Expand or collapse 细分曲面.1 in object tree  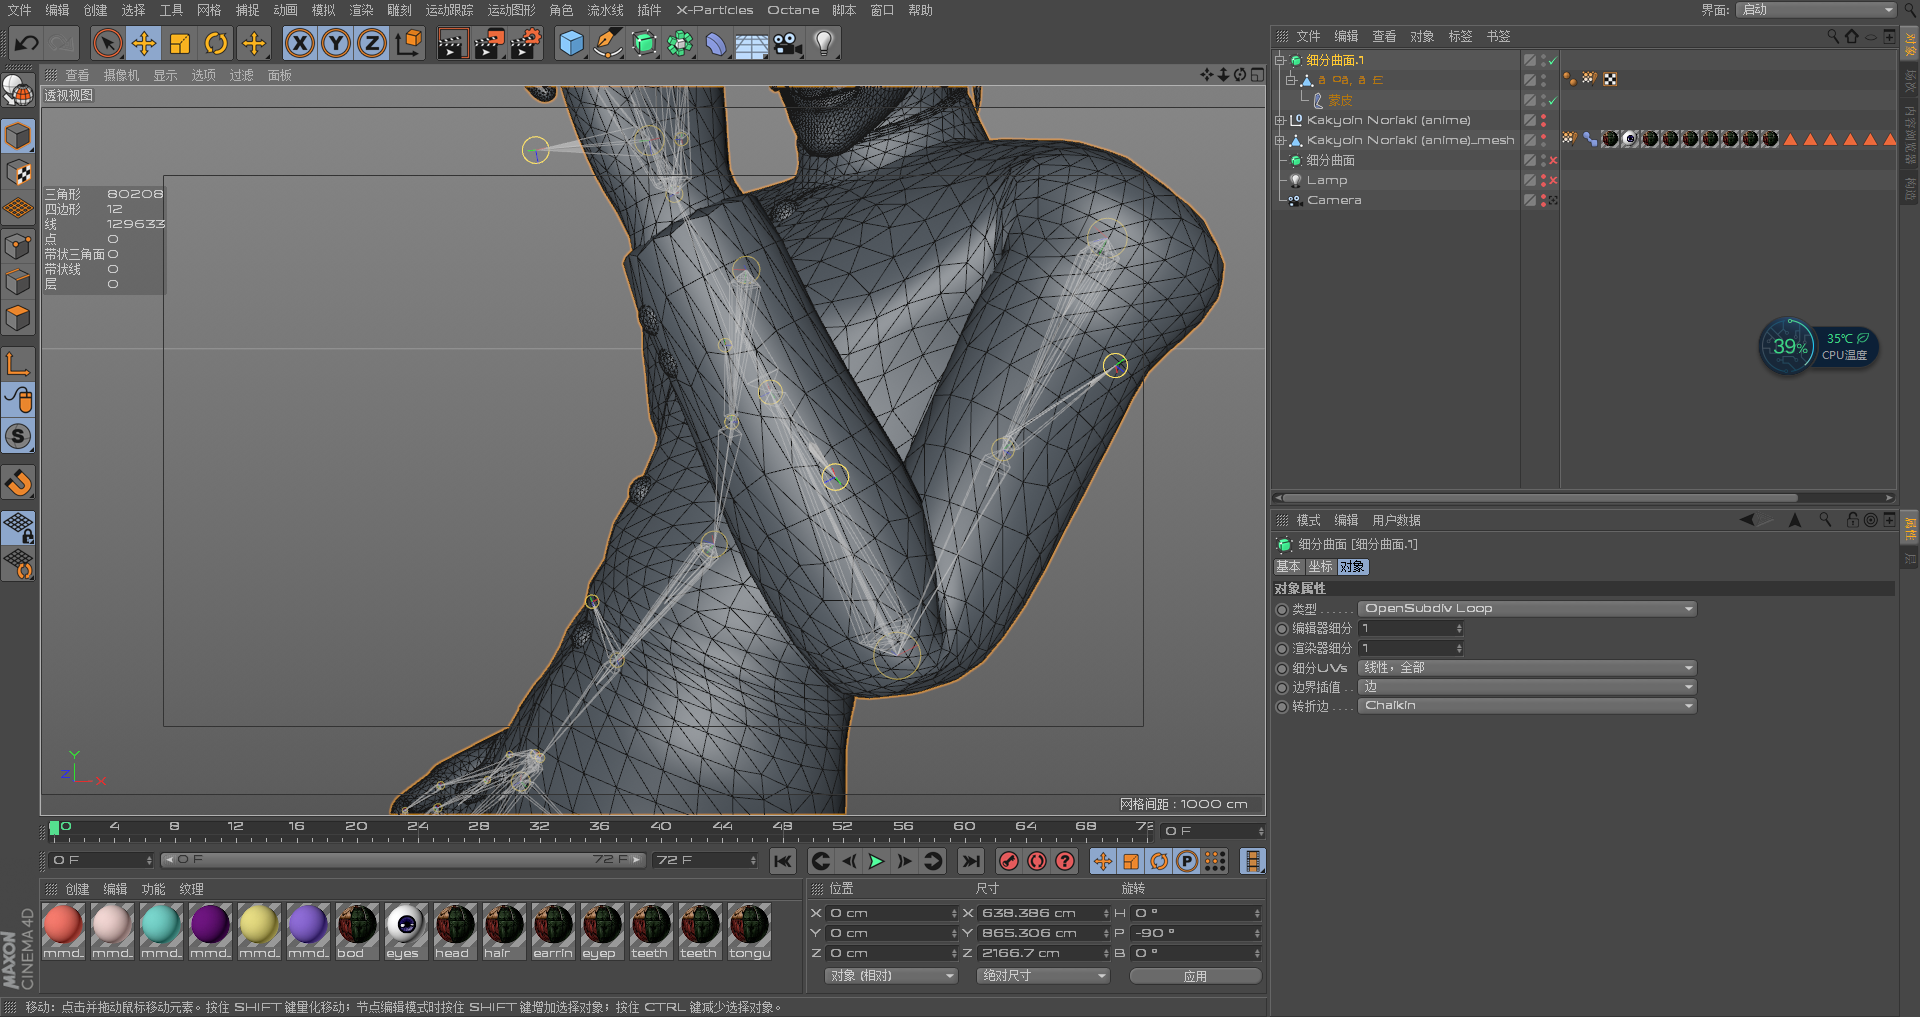point(1279,60)
